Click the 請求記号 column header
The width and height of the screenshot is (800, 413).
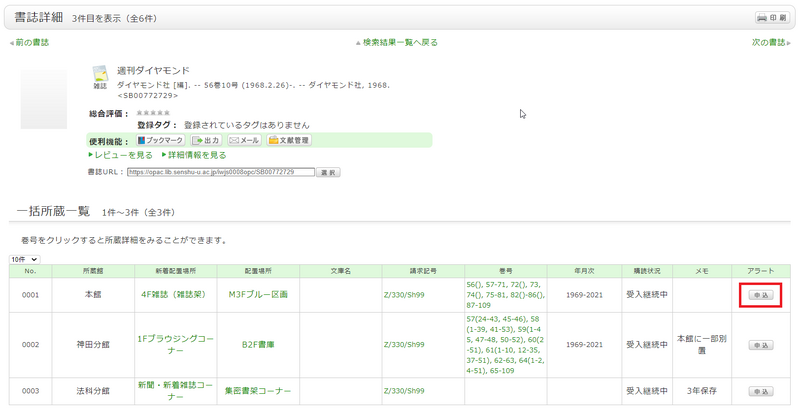tap(423, 271)
